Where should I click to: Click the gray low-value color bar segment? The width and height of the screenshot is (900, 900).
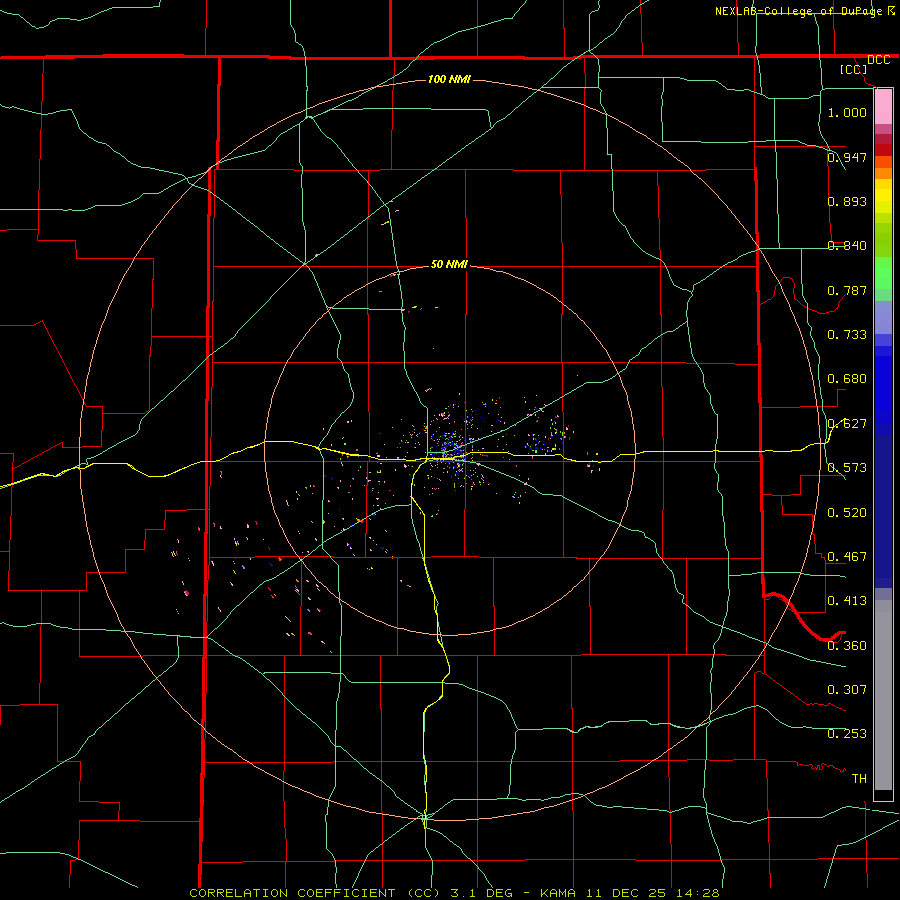[883, 695]
